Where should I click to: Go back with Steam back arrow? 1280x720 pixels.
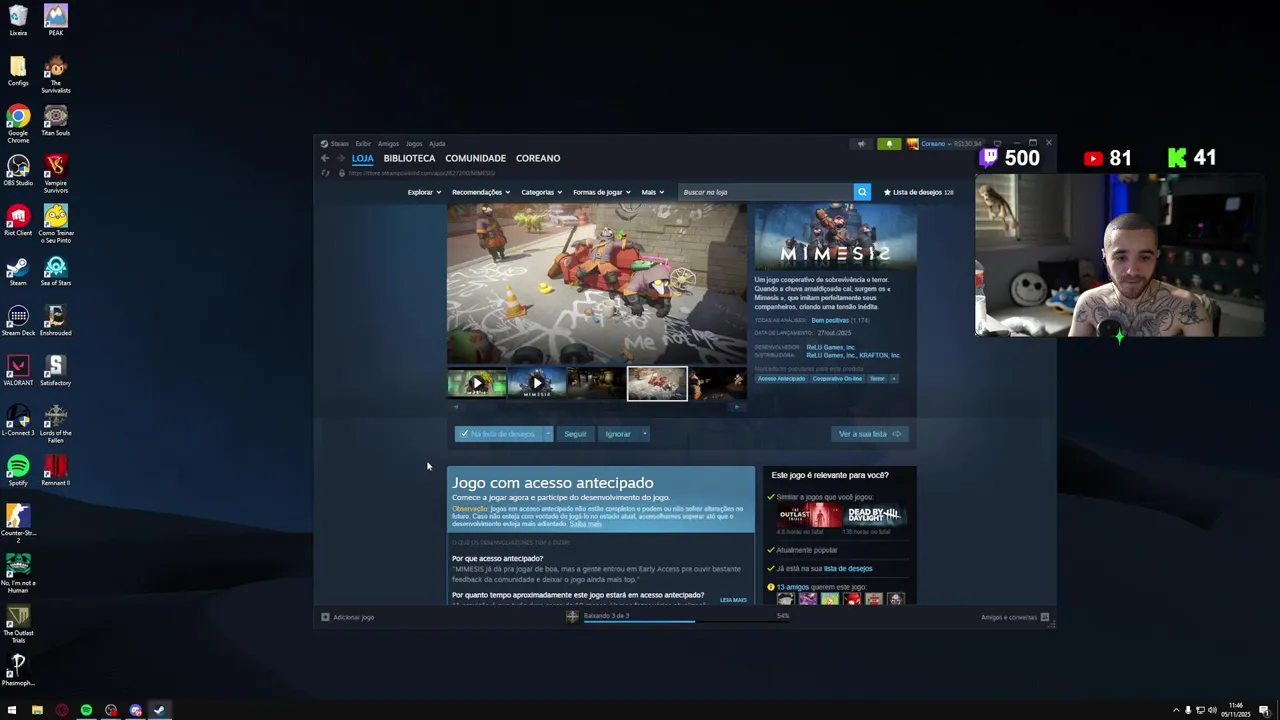(x=324, y=158)
